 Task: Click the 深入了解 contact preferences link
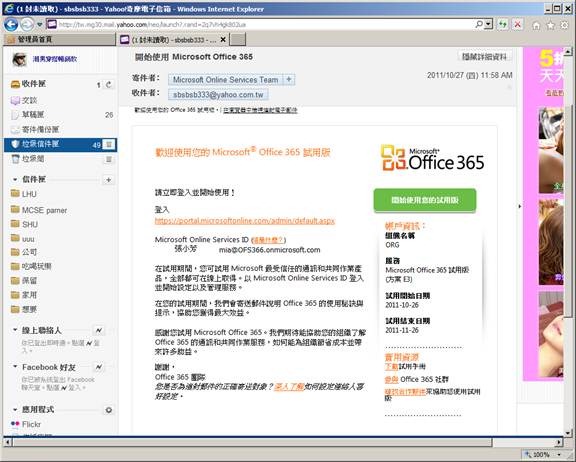289,387
